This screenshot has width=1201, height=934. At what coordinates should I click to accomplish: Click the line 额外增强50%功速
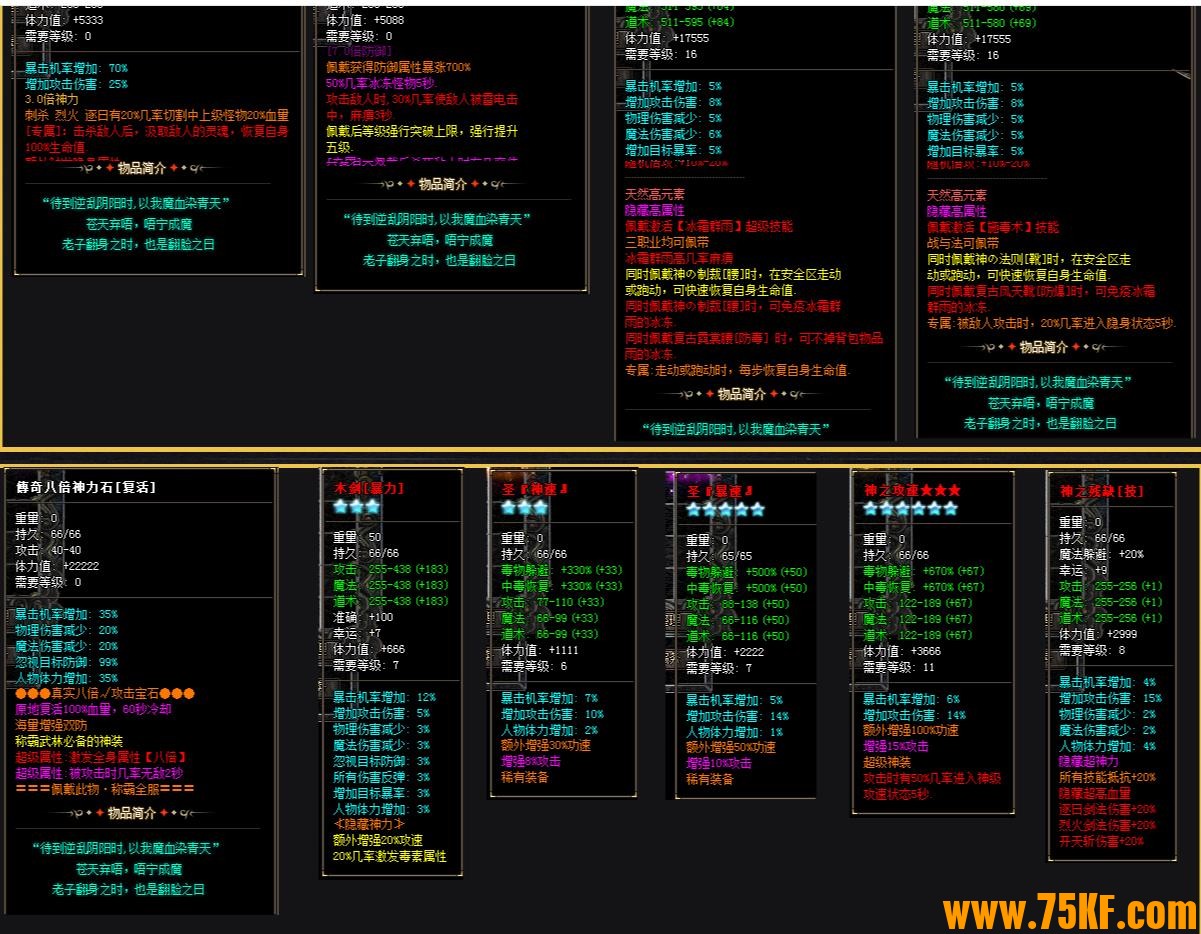pos(731,747)
